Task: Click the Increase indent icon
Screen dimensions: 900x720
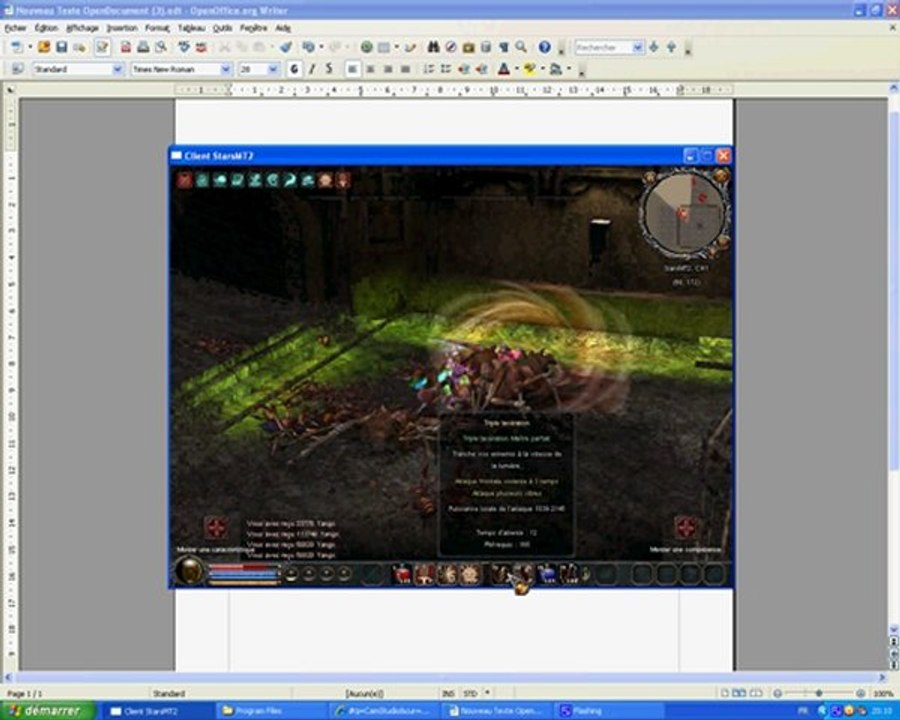Action: click(x=482, y=69)
